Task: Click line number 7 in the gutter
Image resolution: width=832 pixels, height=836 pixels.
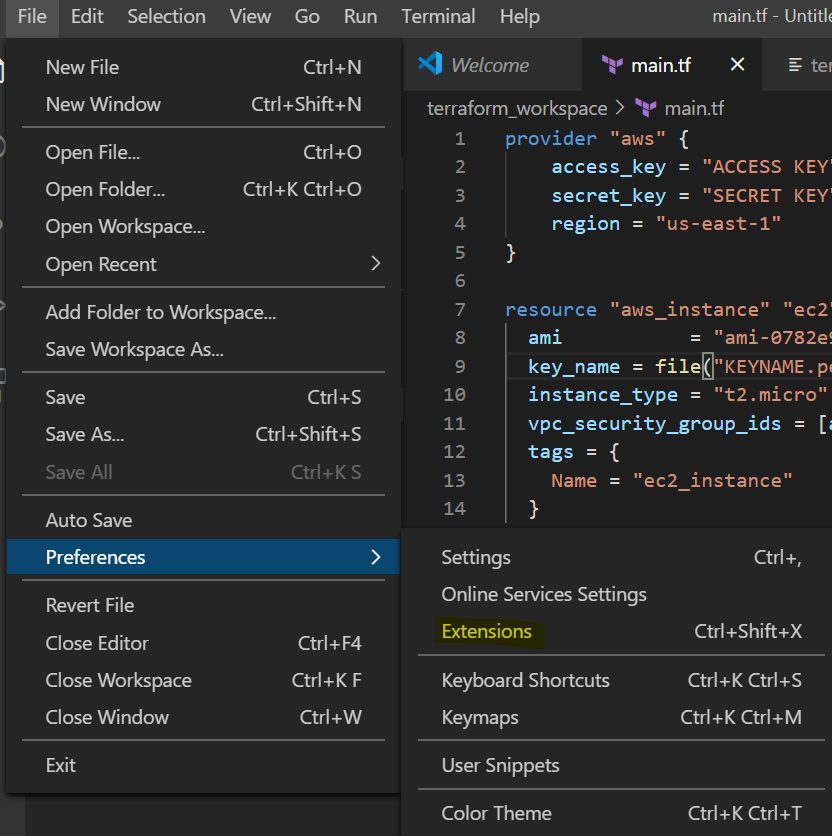Action: click(x=460, y=310)
